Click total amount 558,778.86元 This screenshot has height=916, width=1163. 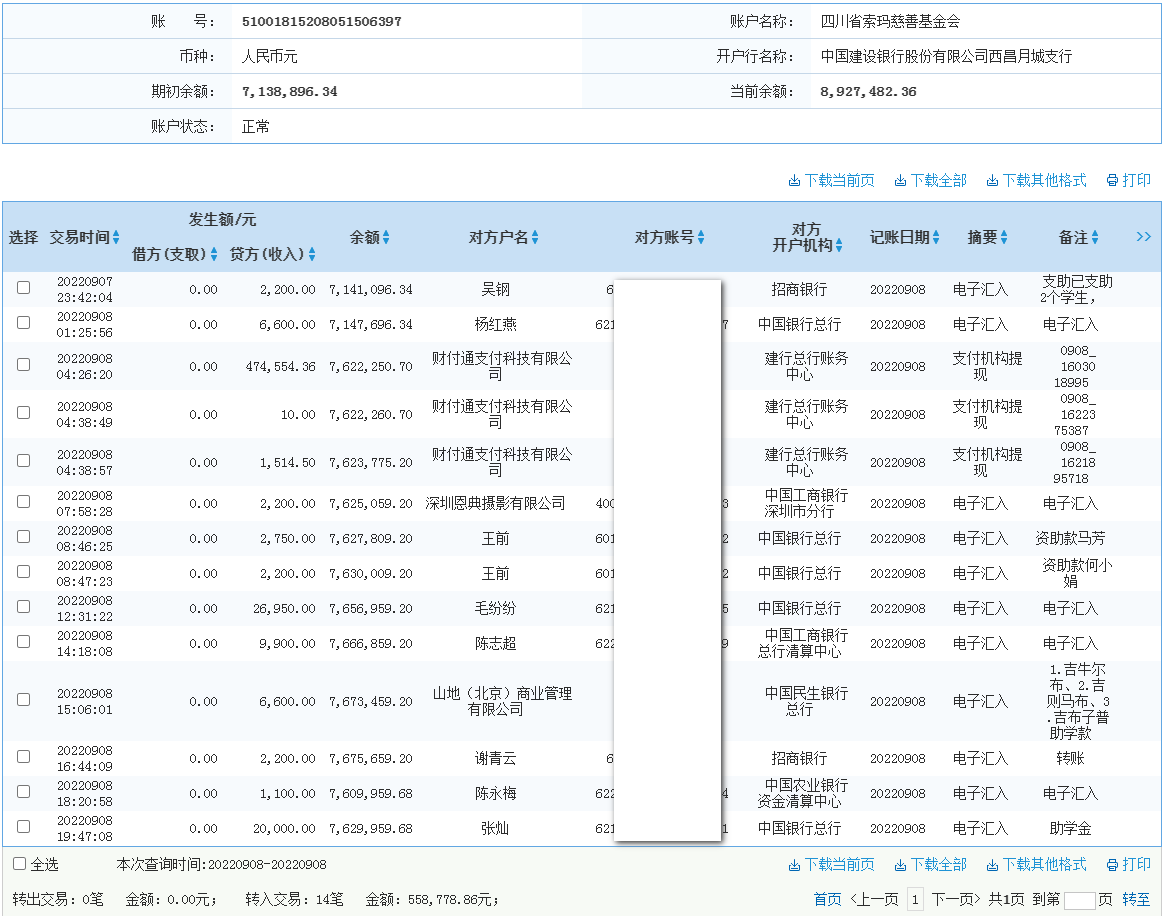click(x=449, y=900)
